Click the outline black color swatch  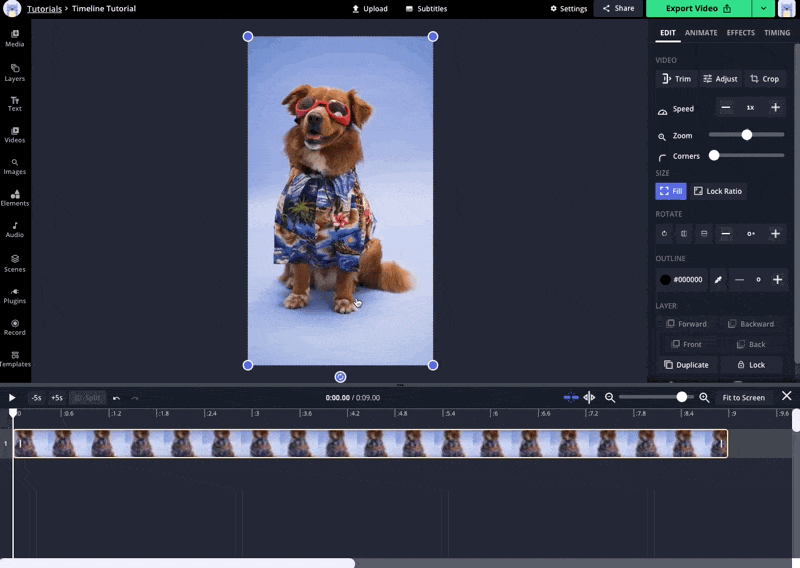point(666,280)
